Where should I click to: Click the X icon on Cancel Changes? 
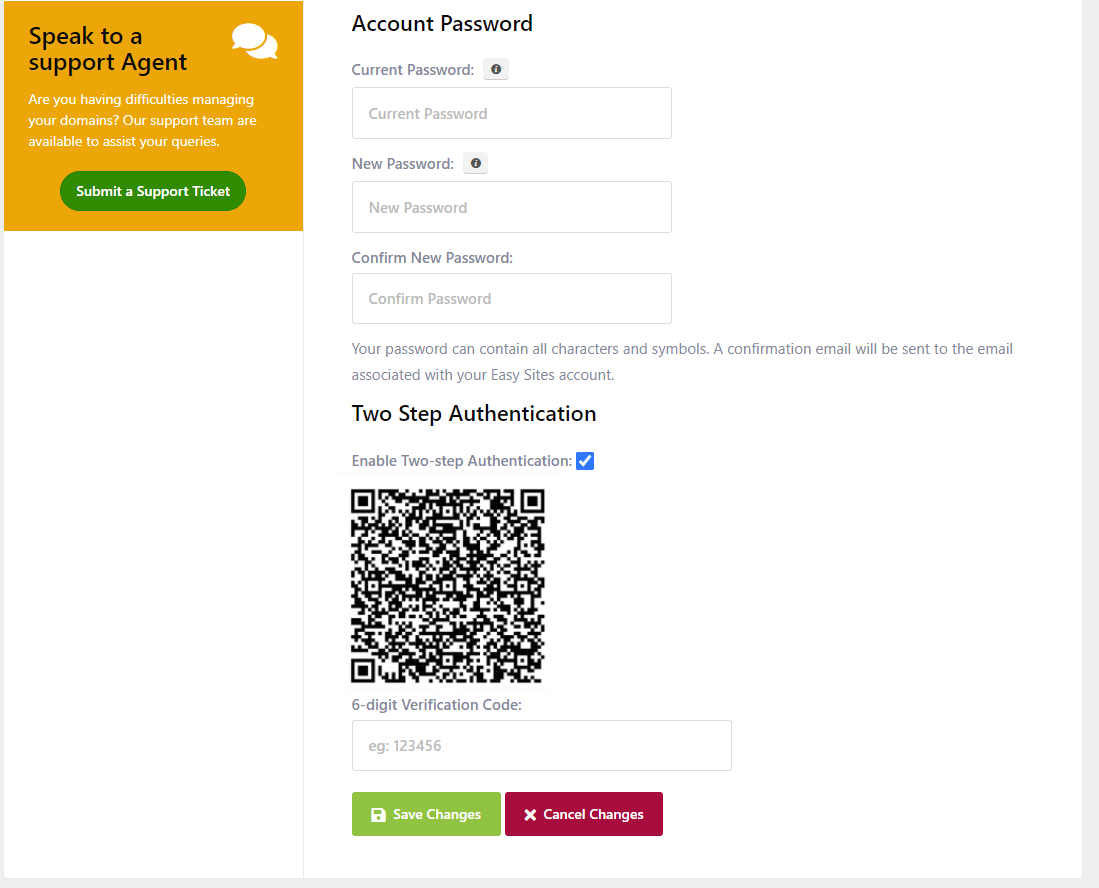[530, 814]
